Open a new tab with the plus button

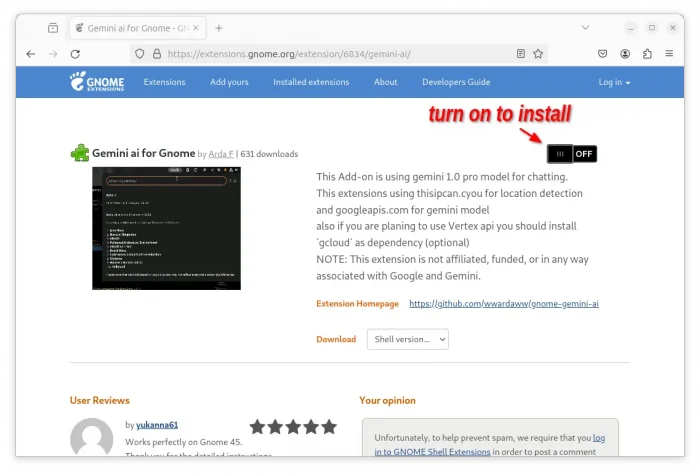click(219, 28)
